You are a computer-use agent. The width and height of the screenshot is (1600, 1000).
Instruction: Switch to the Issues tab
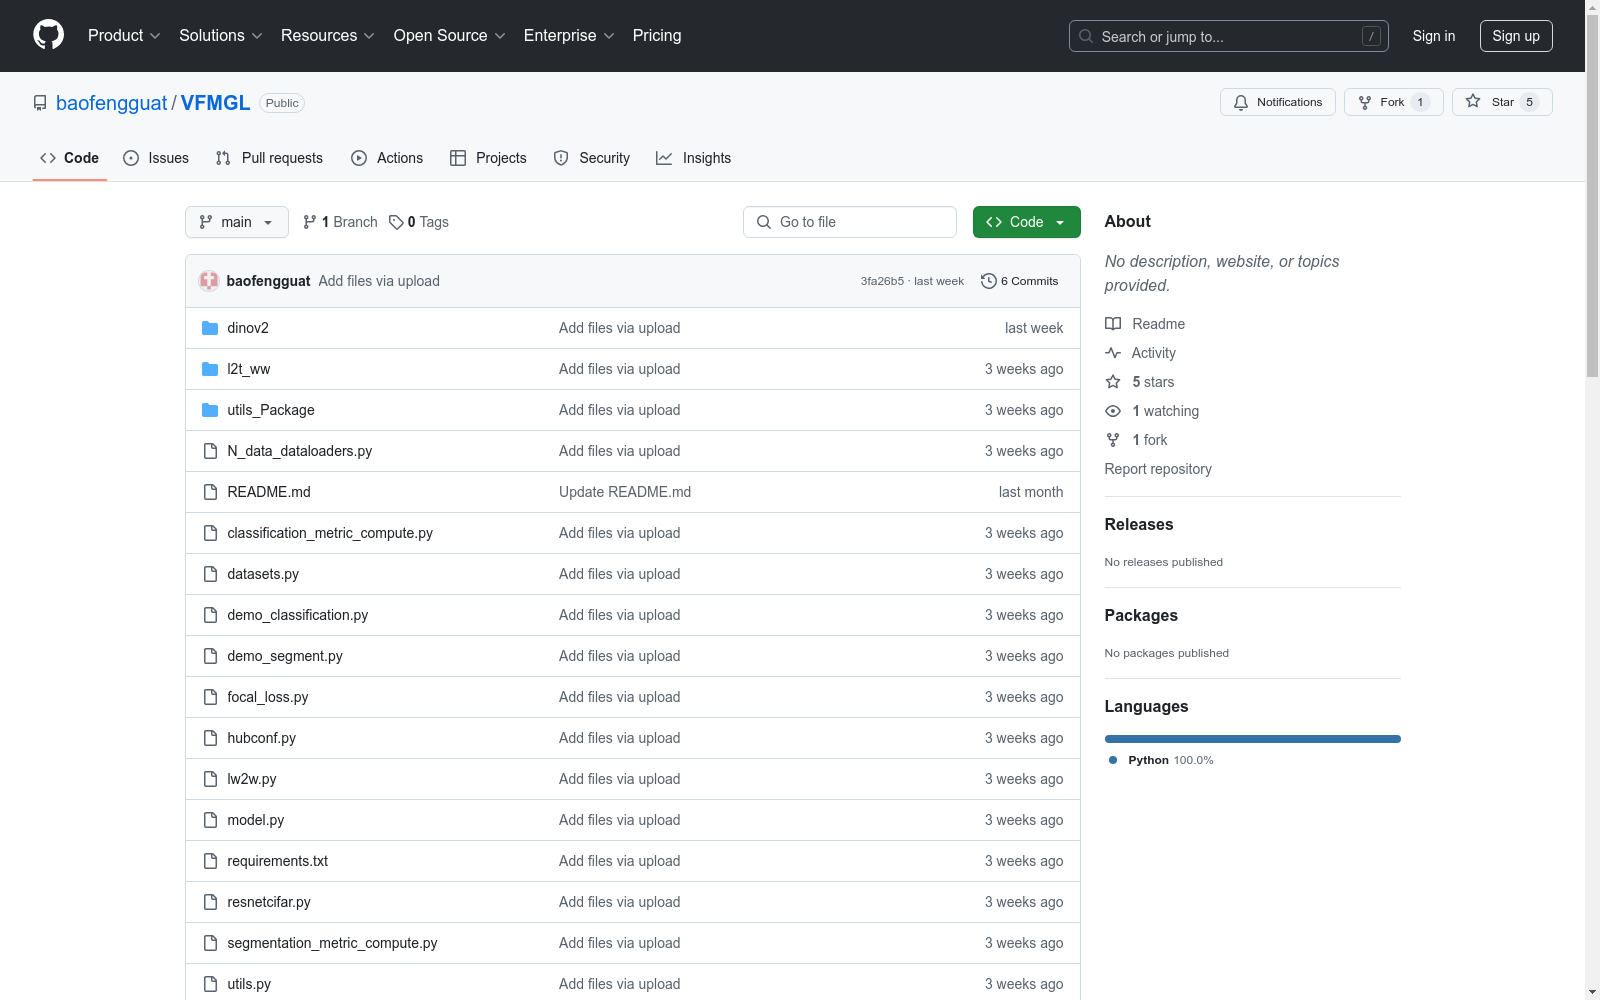pyautogui.click(x=156, y=158)
